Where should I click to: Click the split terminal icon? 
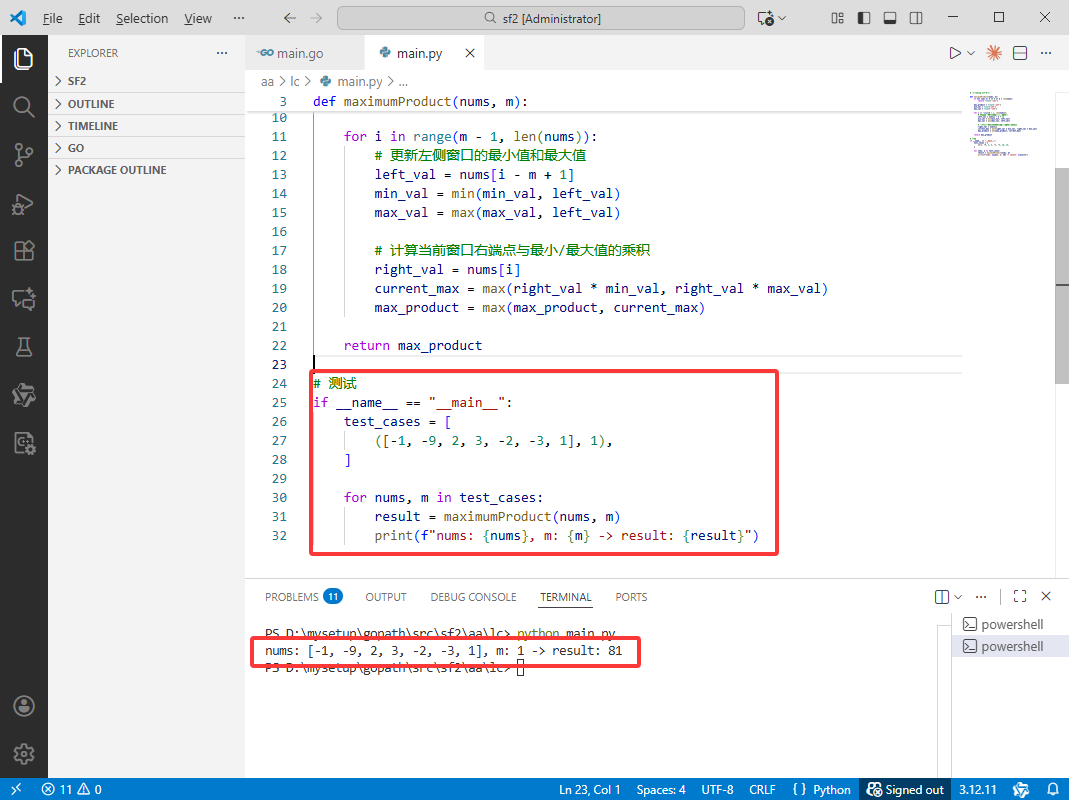pos(942,597)
